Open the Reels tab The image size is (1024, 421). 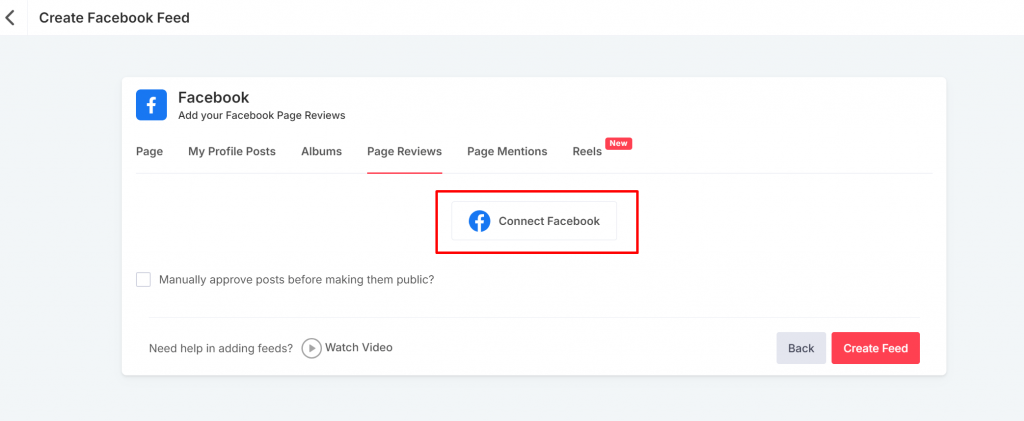(587, 152)
